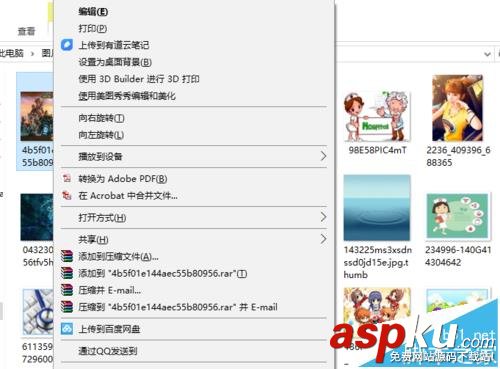Expand the 打开方式(H) submenu arrow
Screen dimensions: 500x369
click(323, 217)
